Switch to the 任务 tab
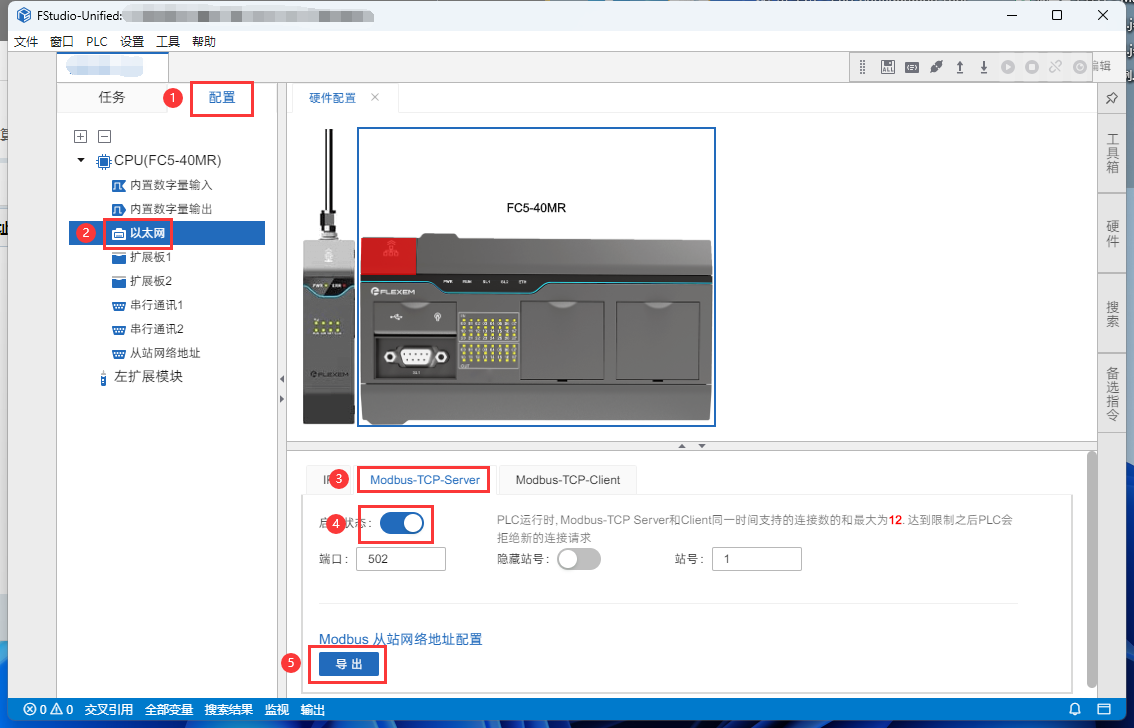This screenshot has height=728, width=1134. point(112,97)
